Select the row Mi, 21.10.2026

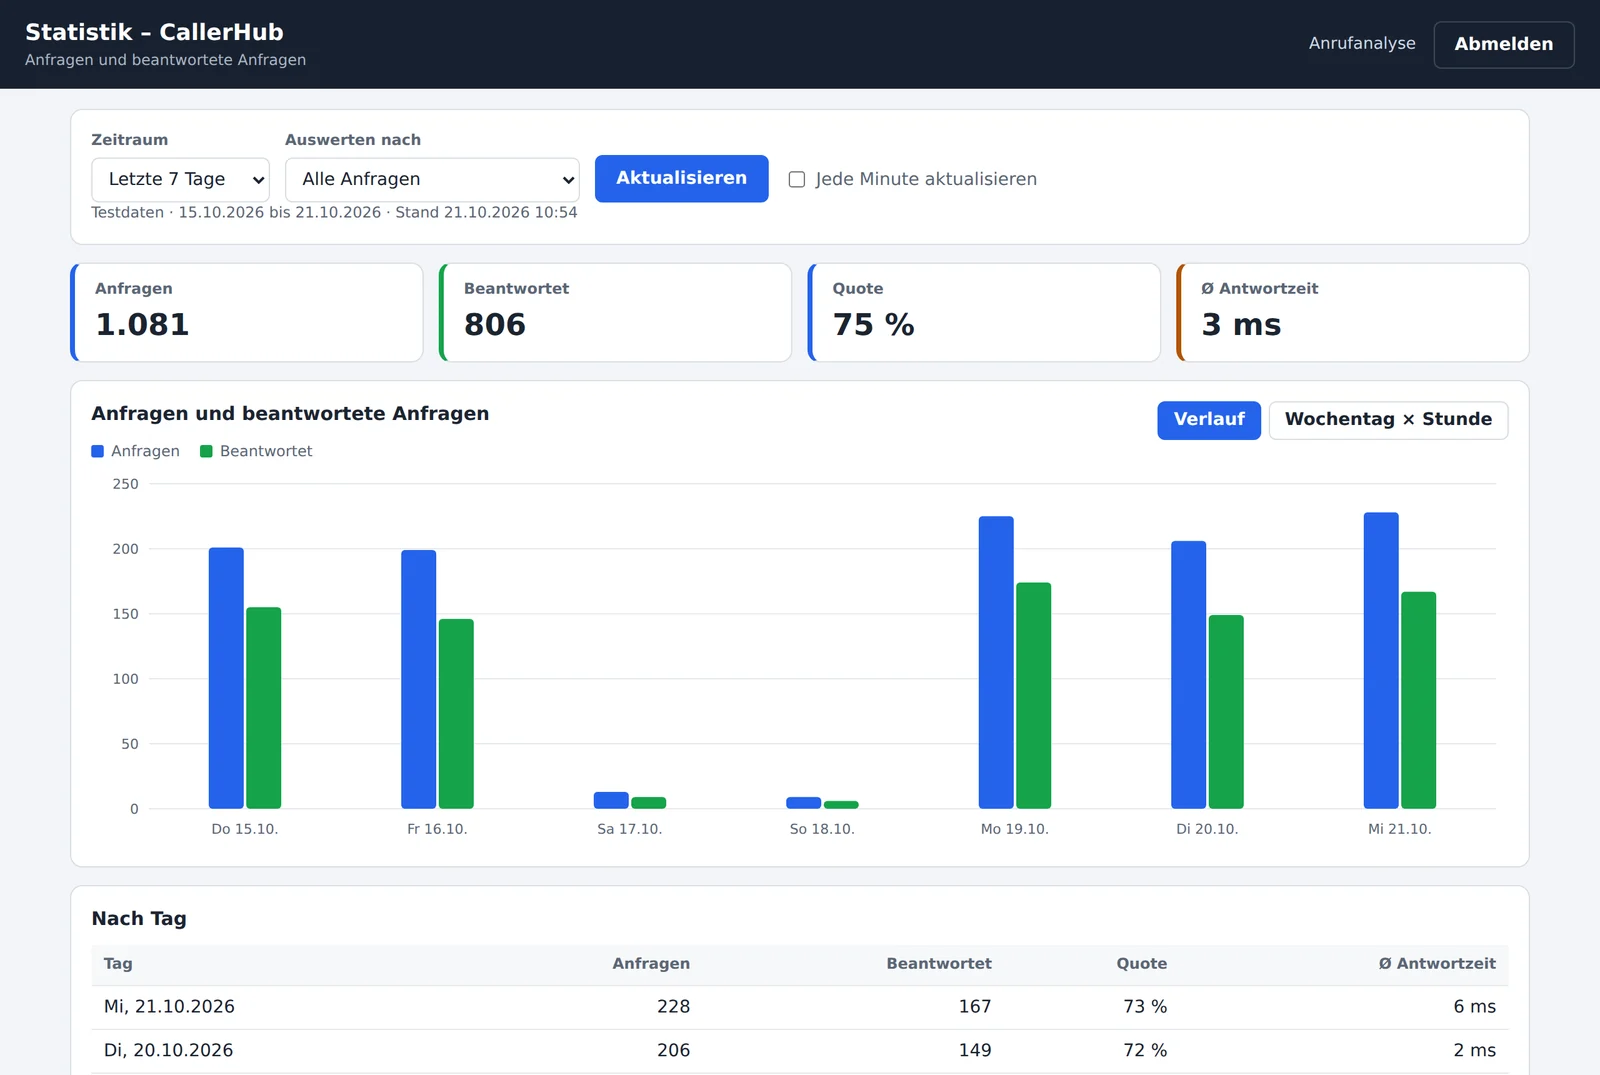point(800,1007)
